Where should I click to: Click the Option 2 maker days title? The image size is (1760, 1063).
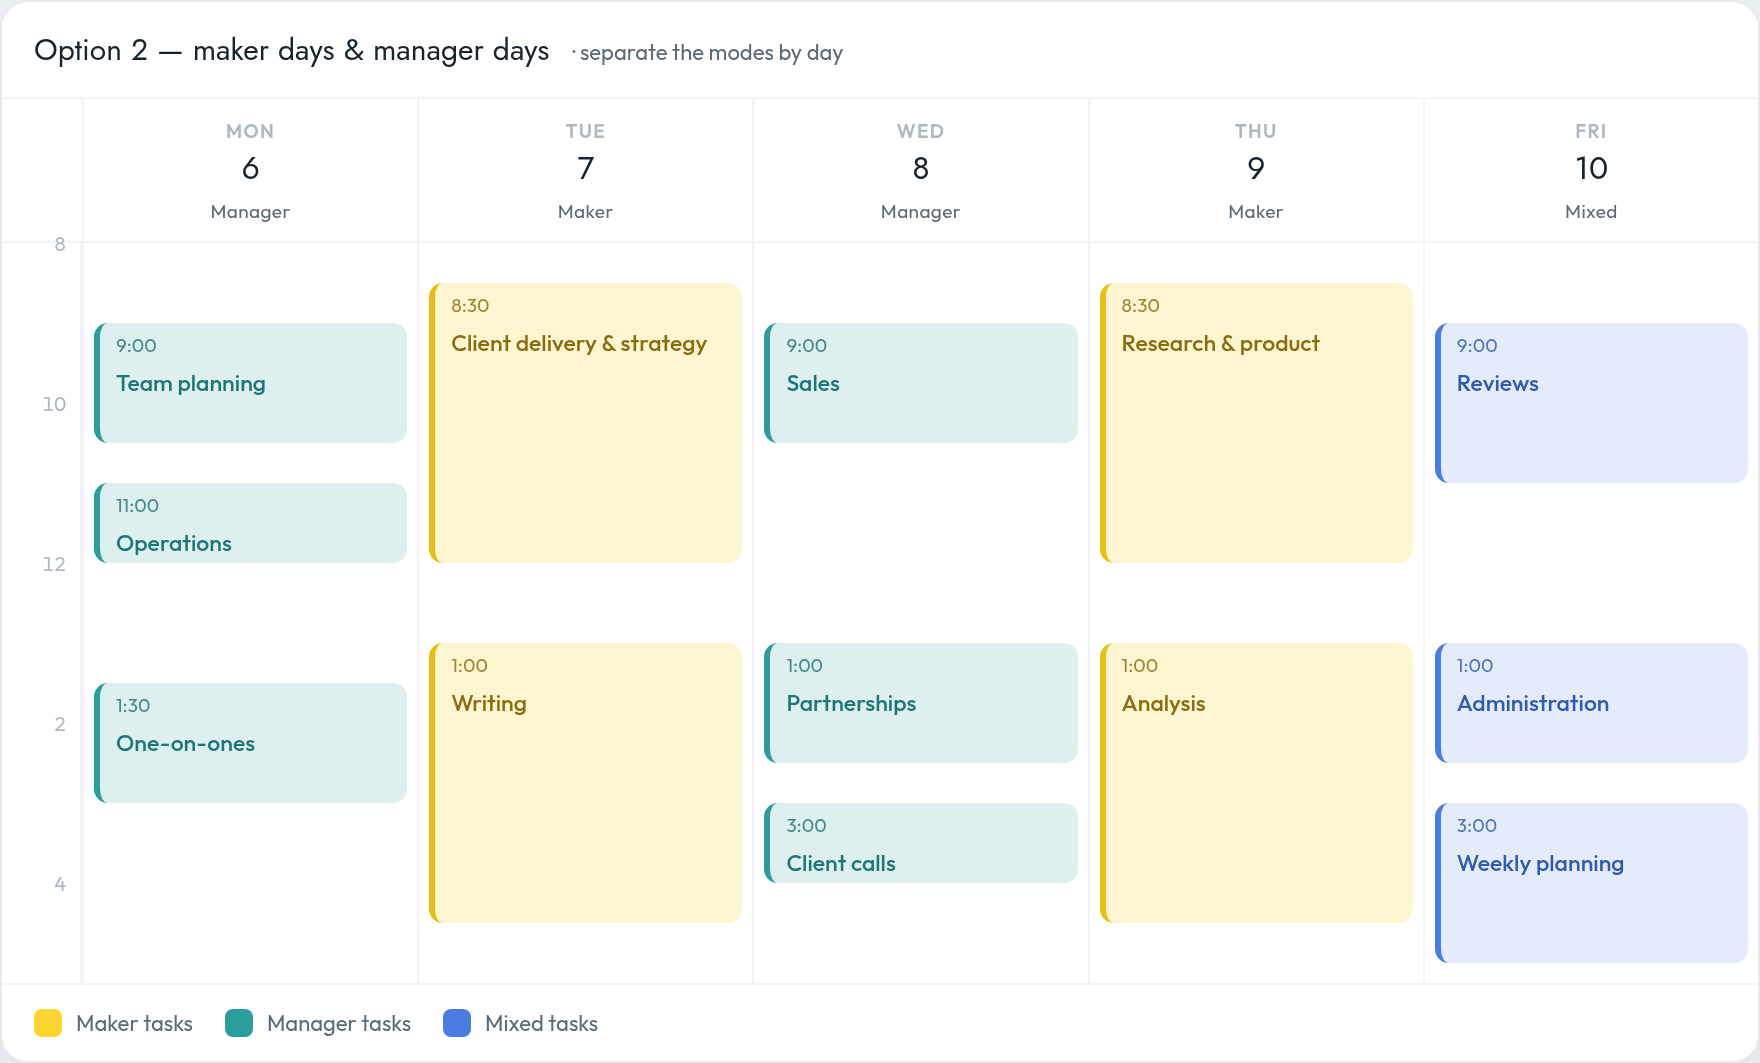click(291, 51)
